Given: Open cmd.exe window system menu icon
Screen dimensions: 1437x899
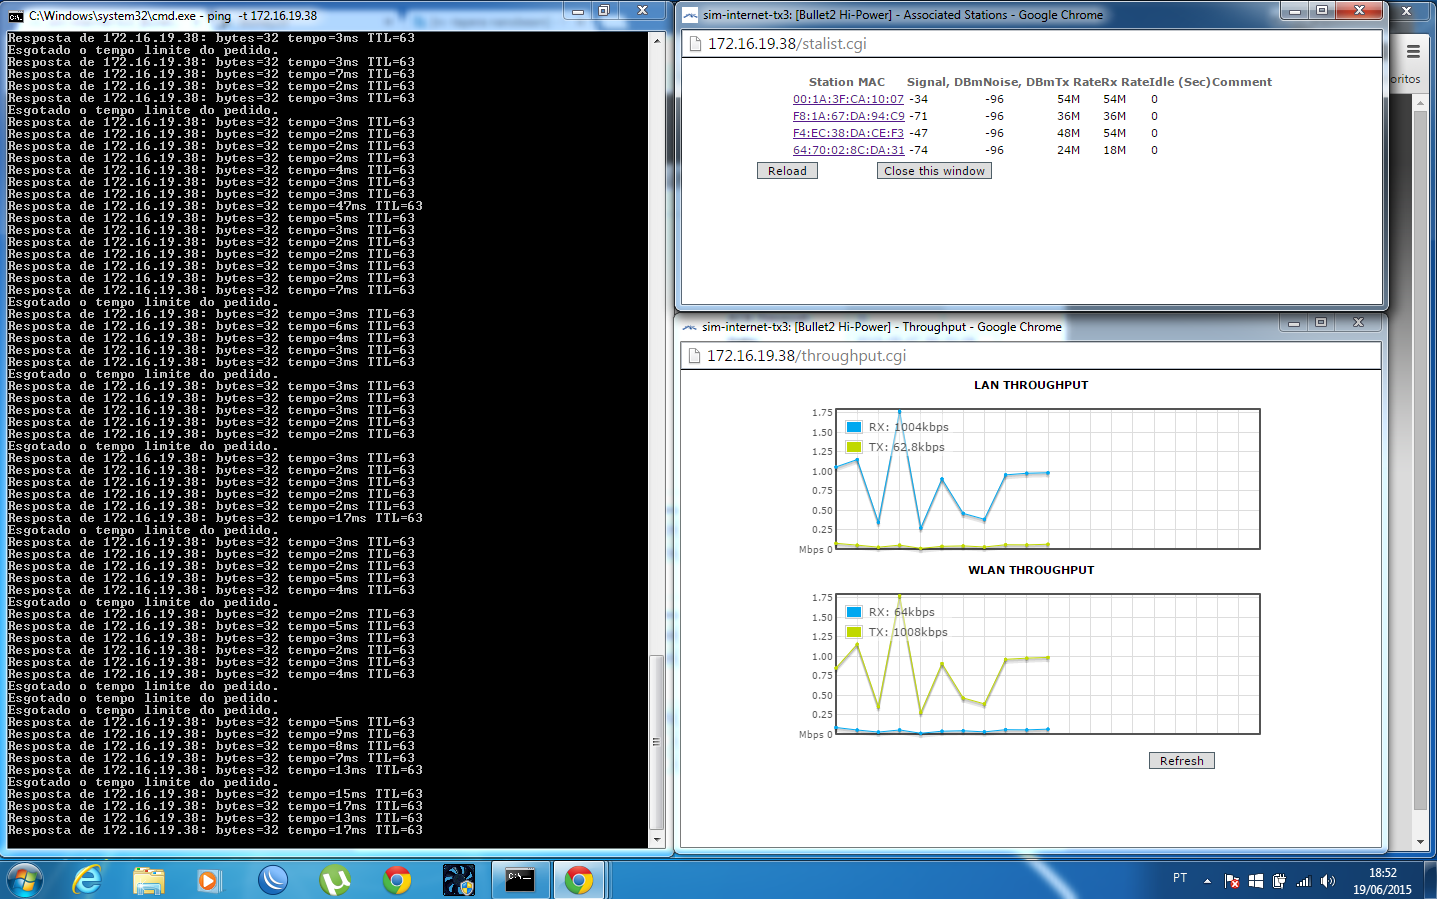Looking at the screenshot, I should [16, 16].
